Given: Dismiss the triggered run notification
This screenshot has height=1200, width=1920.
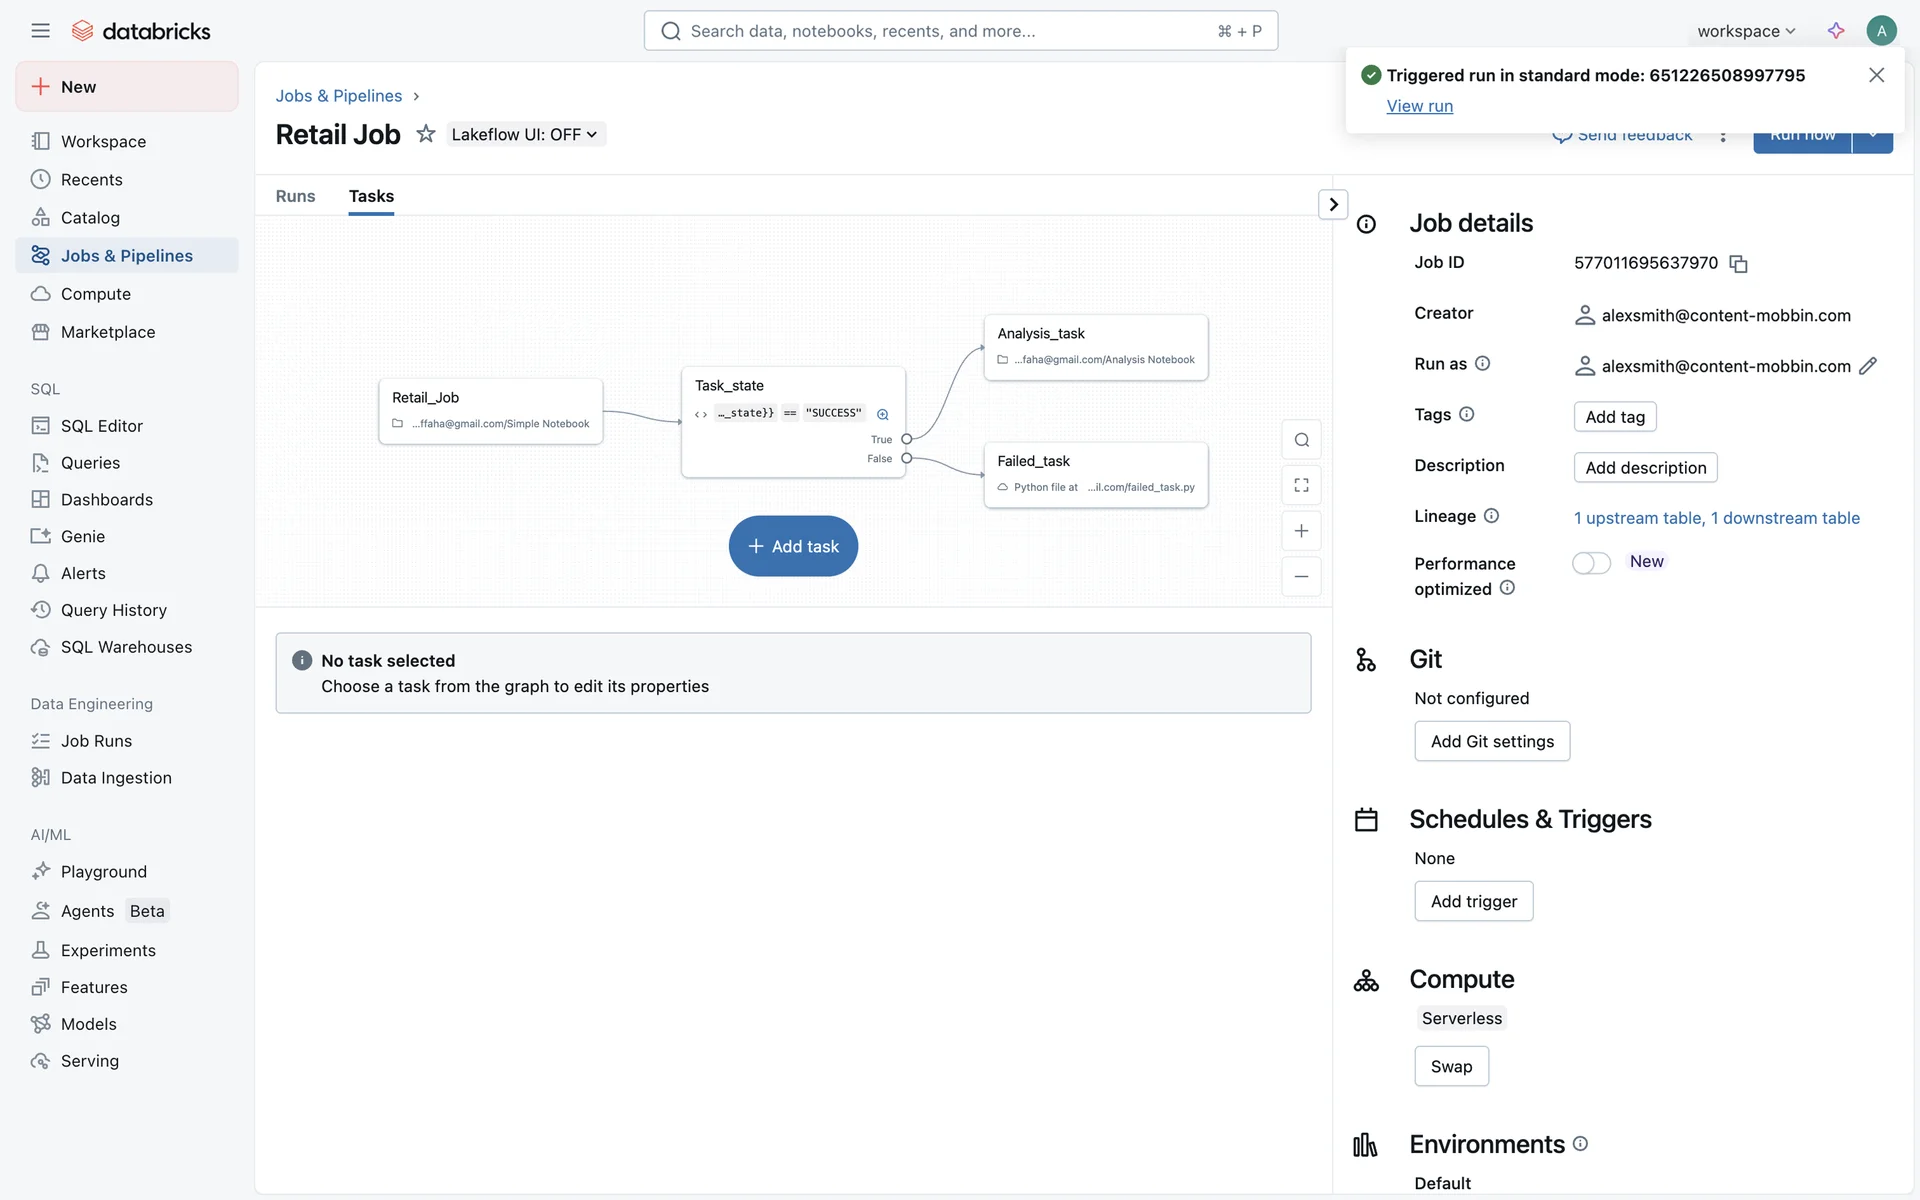Looking at the screenshot, I should [x=1876, y=75].
